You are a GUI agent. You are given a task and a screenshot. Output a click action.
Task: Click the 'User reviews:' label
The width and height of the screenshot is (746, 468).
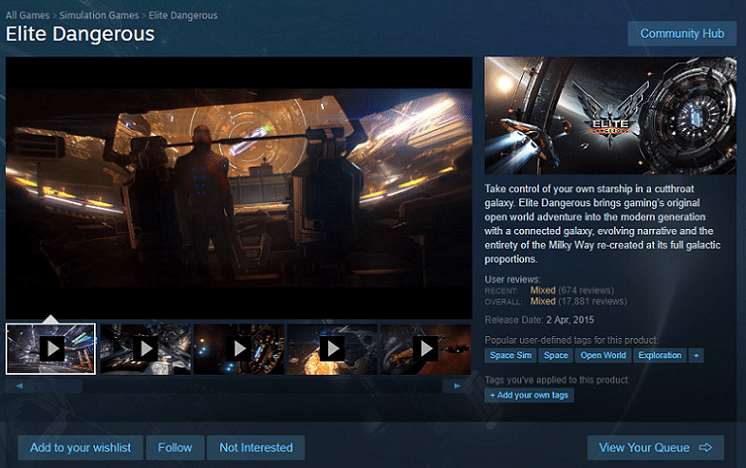point(512,279)
